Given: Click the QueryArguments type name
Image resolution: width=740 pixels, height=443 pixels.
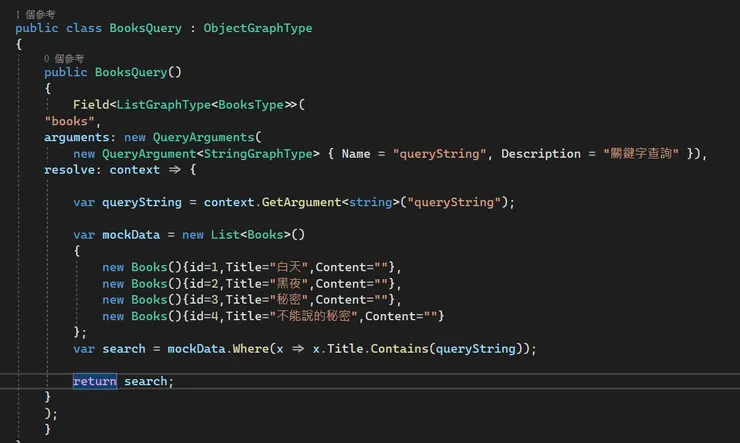Looking at the screenshot, I should pyautogui.click(x=203, y=137).
